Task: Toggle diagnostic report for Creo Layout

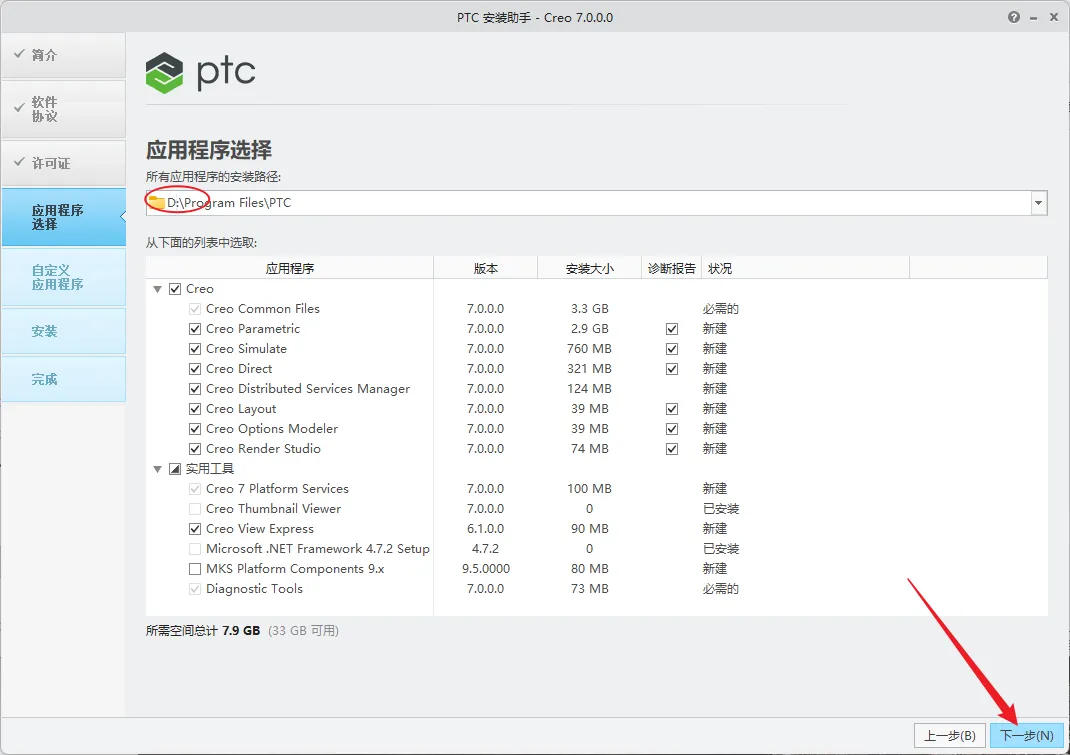Action: tap(672, 409)
